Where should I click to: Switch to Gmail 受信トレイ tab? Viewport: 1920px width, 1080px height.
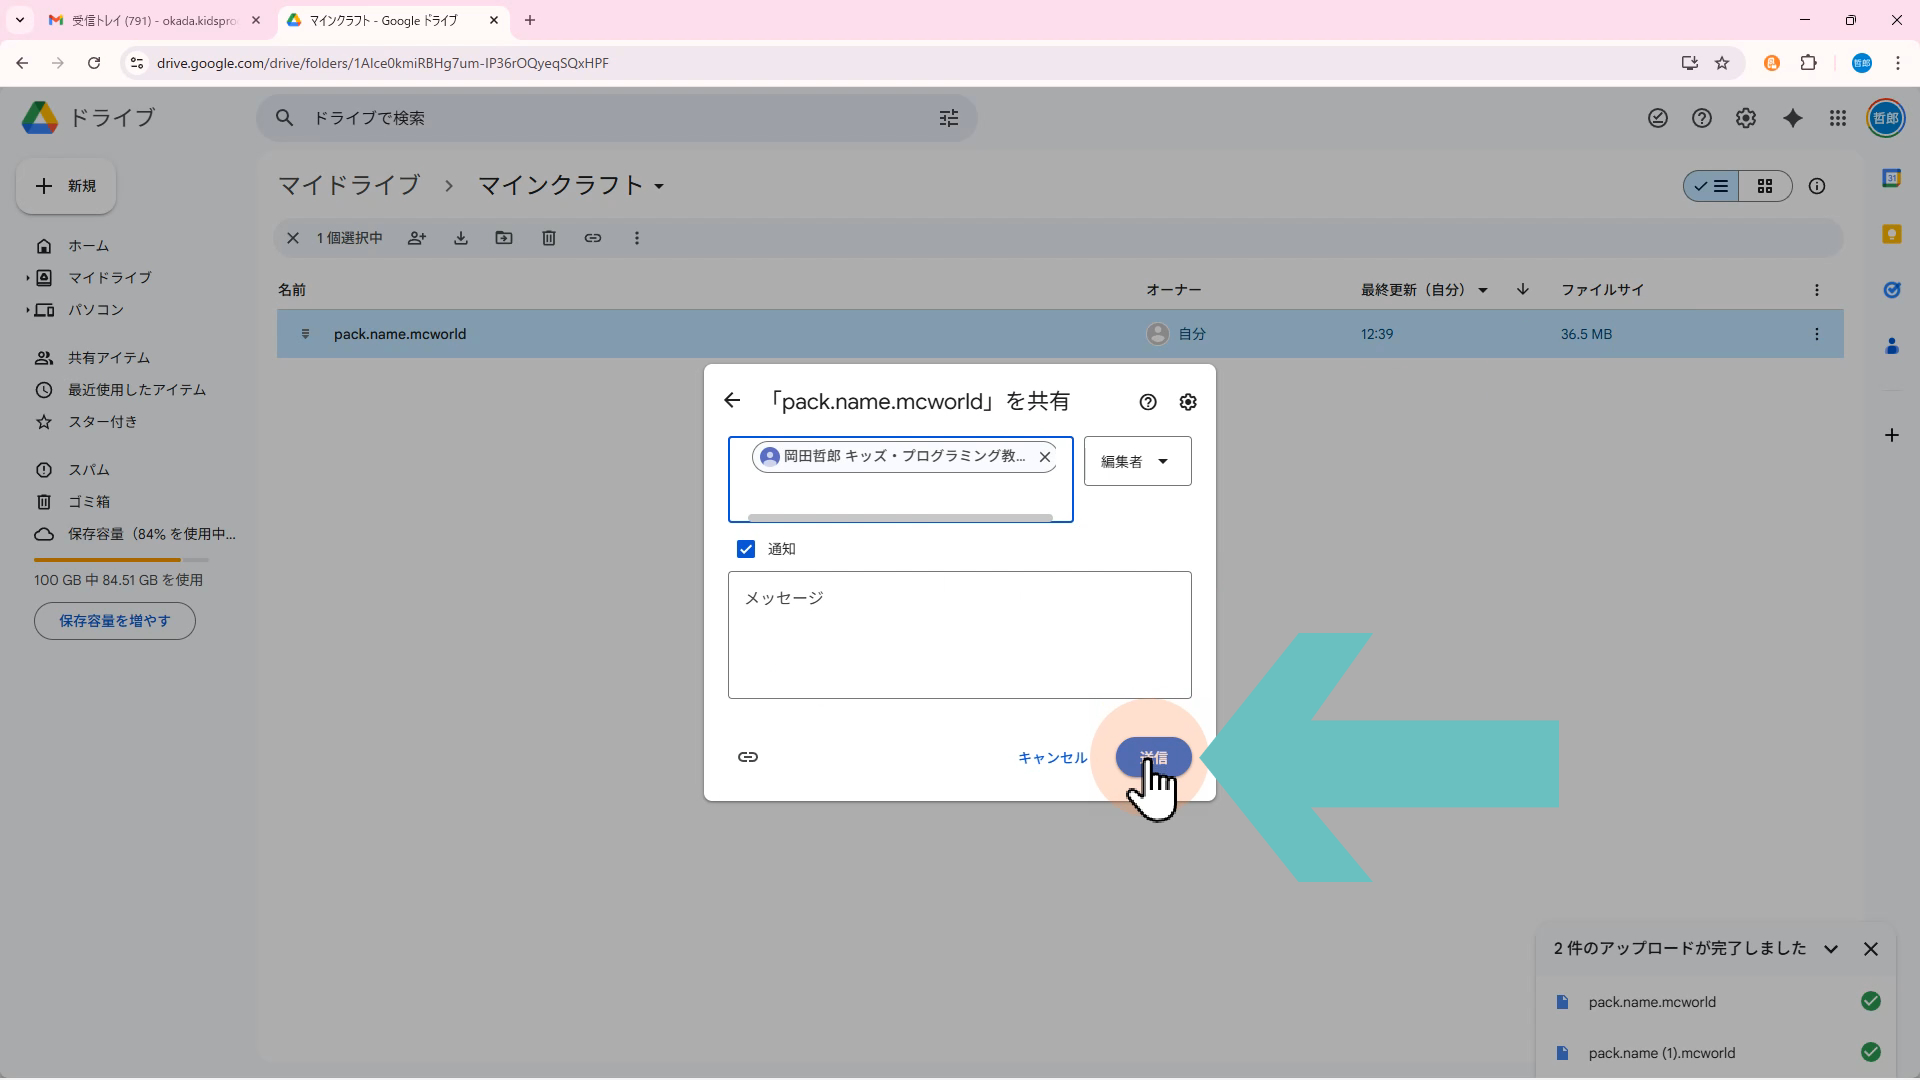(x=152, y=20)
